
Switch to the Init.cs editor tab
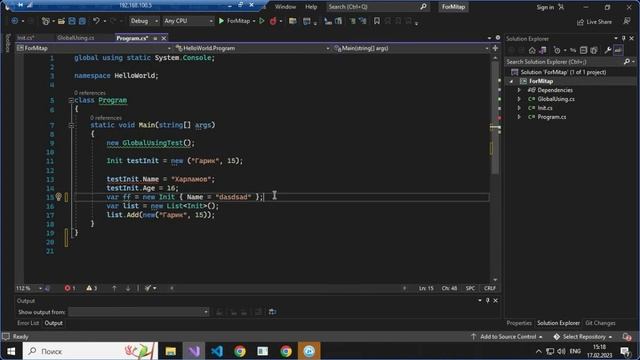pyautogui.click(x=26, y=38)
